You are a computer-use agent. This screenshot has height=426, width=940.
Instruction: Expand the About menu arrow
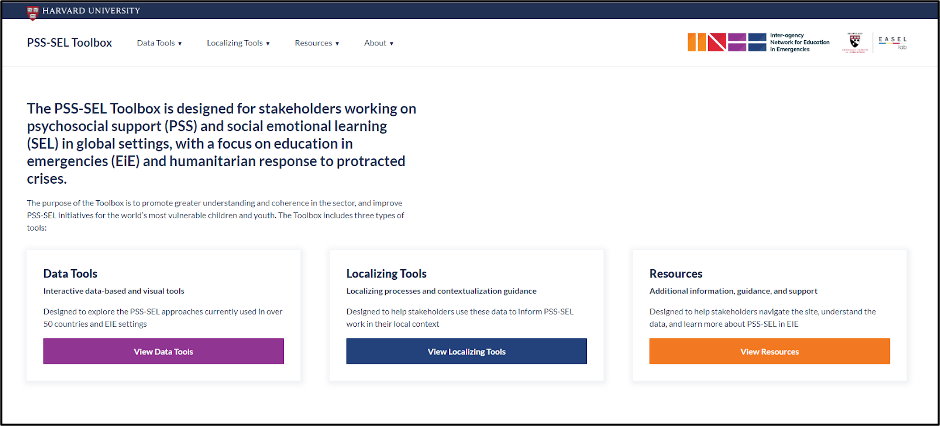point(391,44)
